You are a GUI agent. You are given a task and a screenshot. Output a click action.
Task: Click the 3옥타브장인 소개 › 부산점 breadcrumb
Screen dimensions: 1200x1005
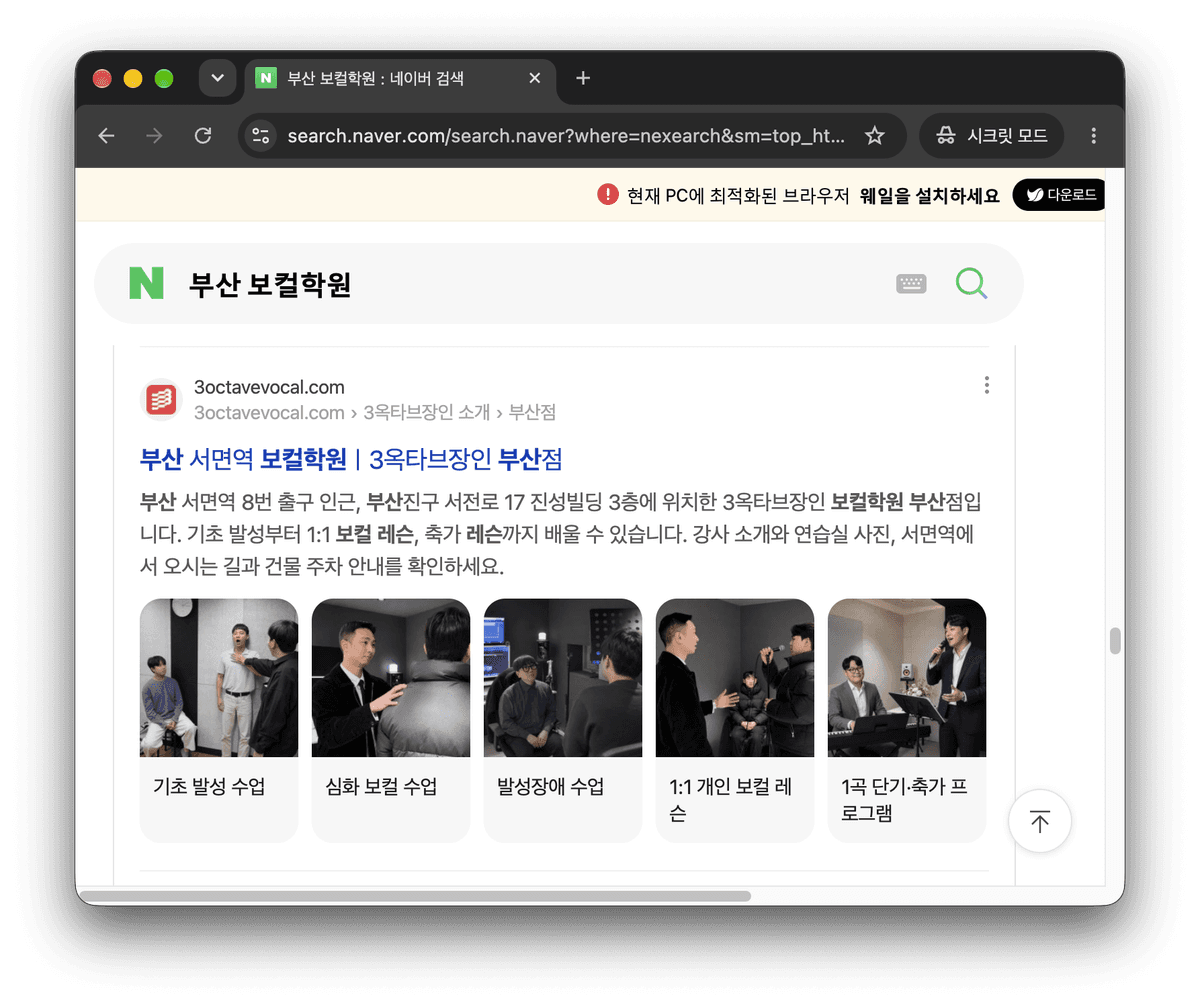tap(460, 412)
